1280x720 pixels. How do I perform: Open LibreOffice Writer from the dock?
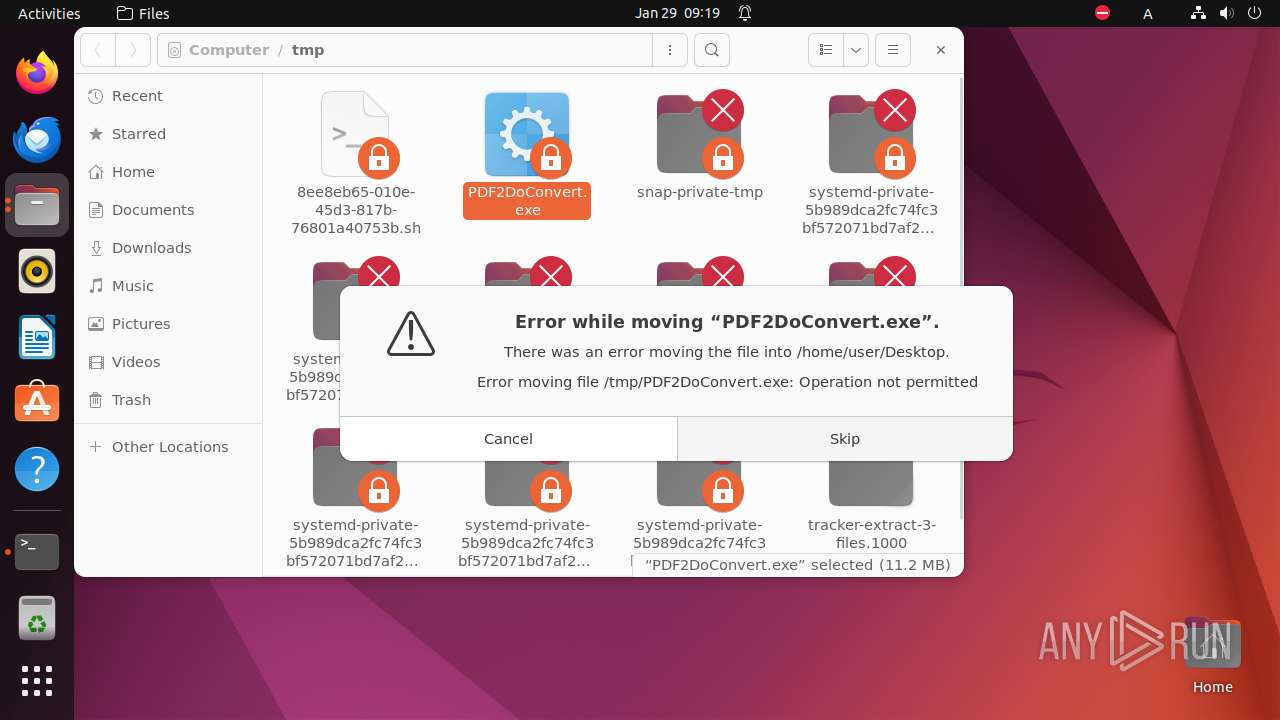click(x=37, y=337)
